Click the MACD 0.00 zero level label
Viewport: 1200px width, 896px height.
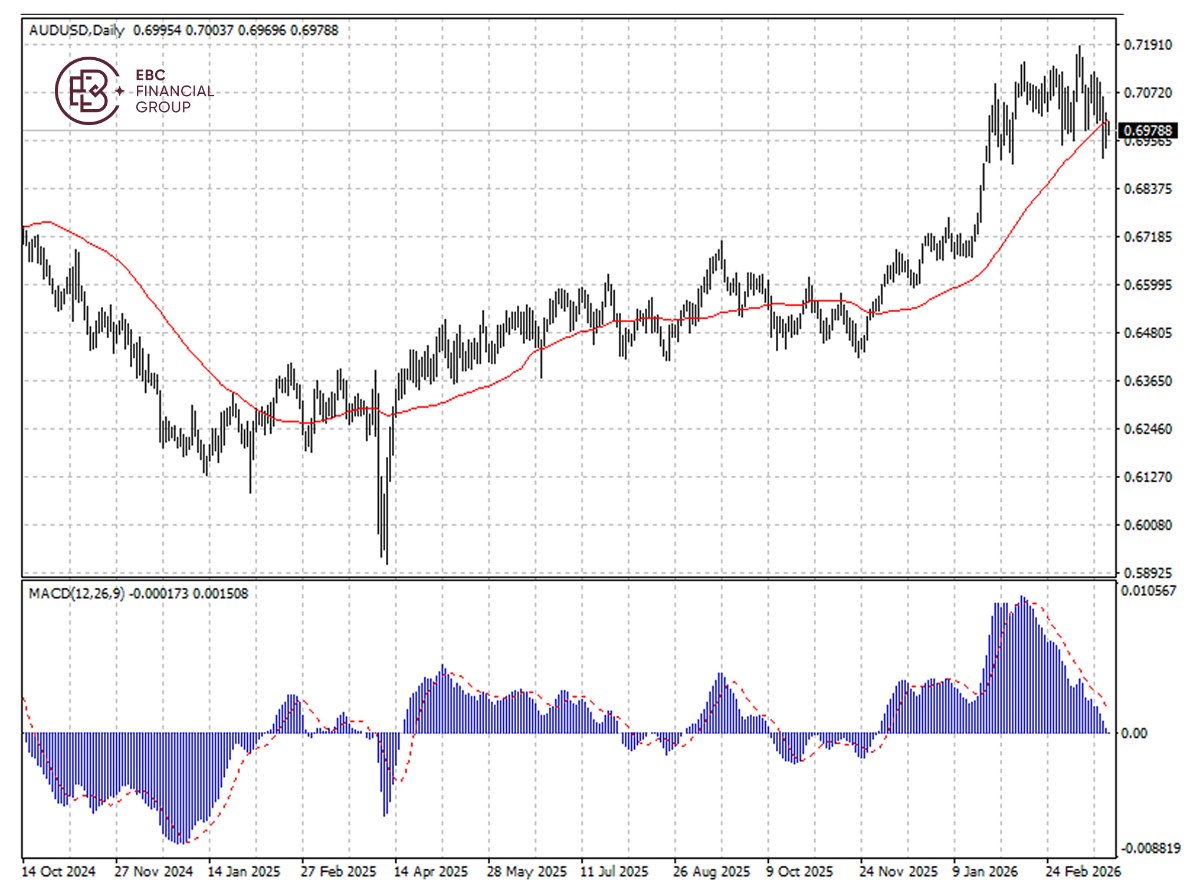(1136, 733)
